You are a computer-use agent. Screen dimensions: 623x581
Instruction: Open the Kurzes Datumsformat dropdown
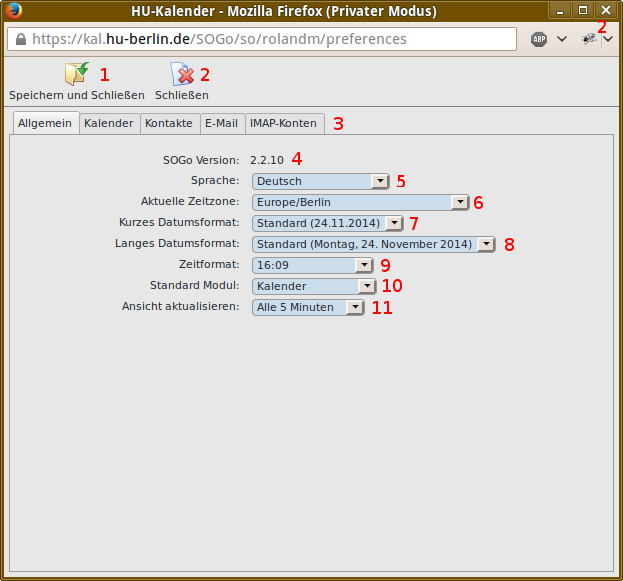[x=328, y=223]
